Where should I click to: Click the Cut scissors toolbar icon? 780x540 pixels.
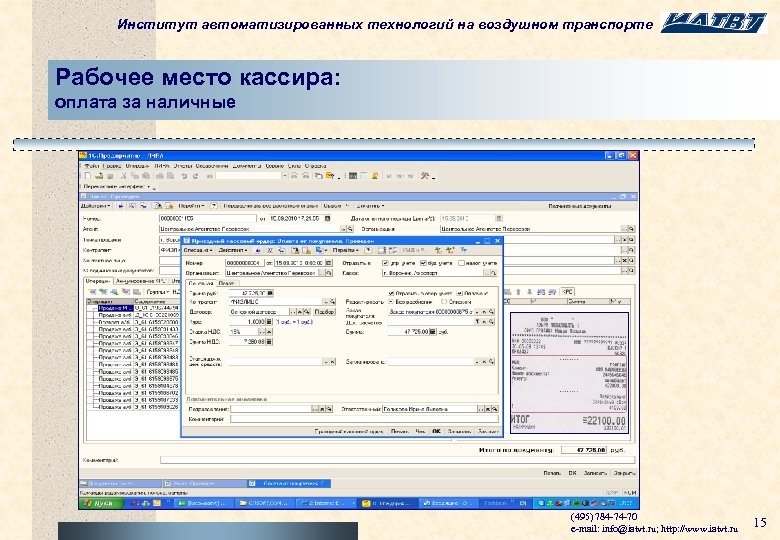(123, 176)
